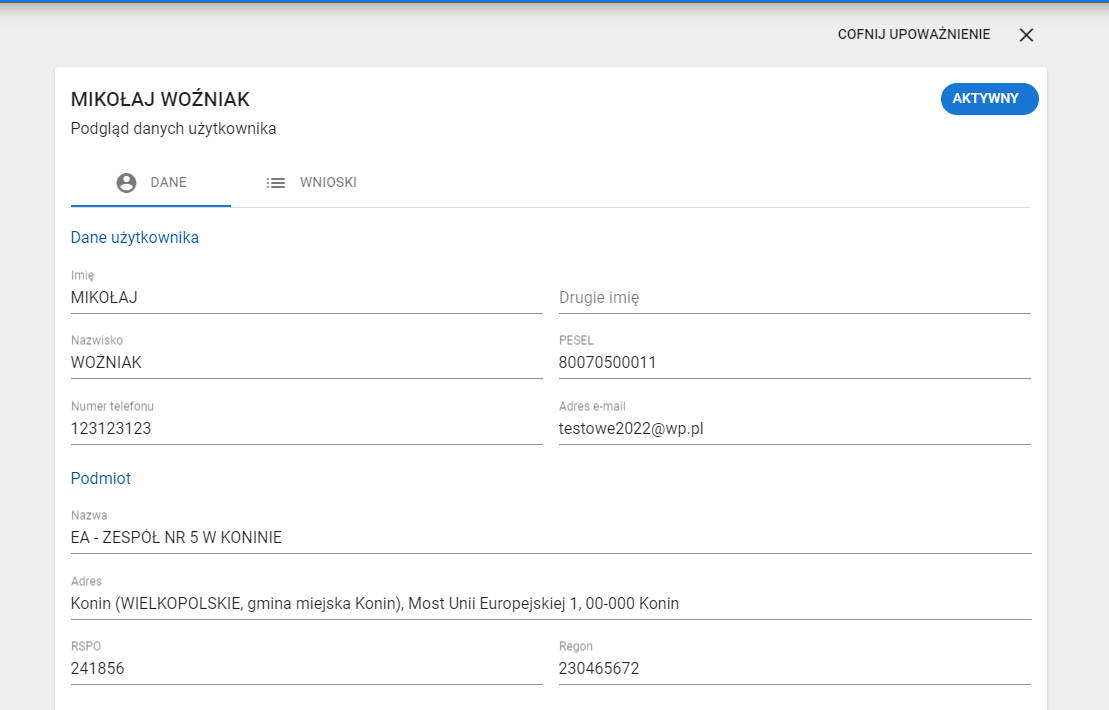This screenshot has height=710, width=1109.
Task: Click the Numer telefonu field
Action: tap(306, 428)
